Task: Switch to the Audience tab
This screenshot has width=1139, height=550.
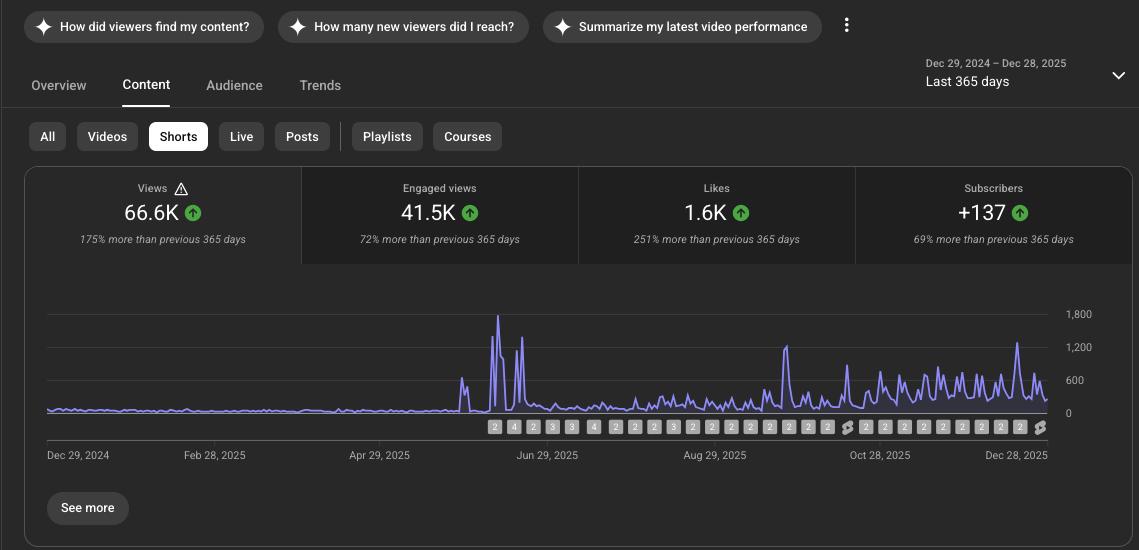Action: [234, 86]
